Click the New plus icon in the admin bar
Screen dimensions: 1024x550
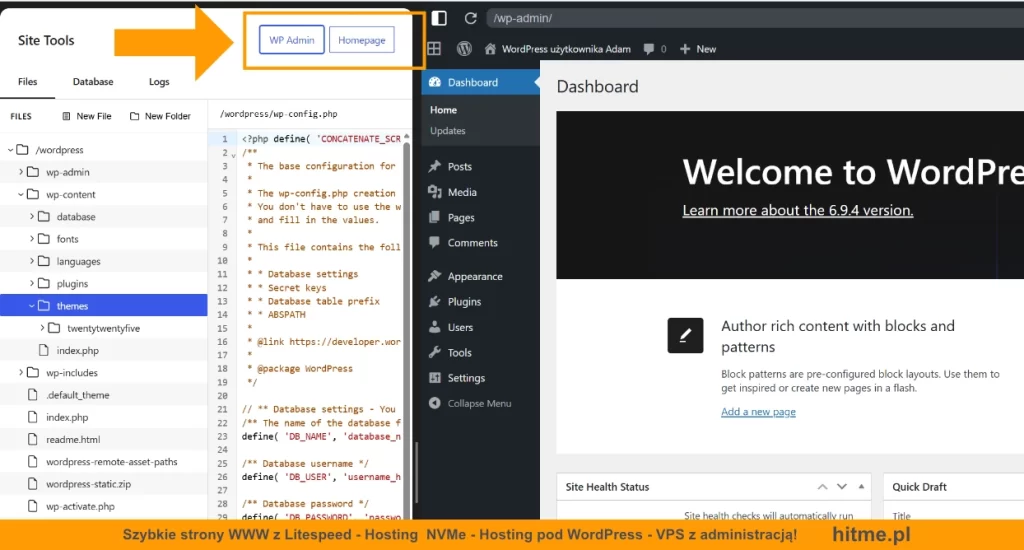pyautogui.click(x=685, y=49)
